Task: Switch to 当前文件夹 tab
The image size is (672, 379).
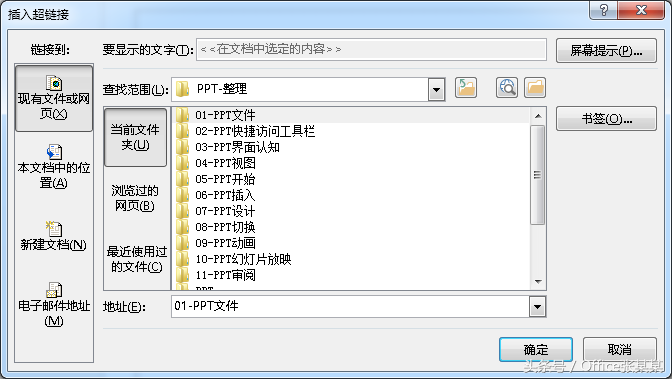Action: point(135,137)
